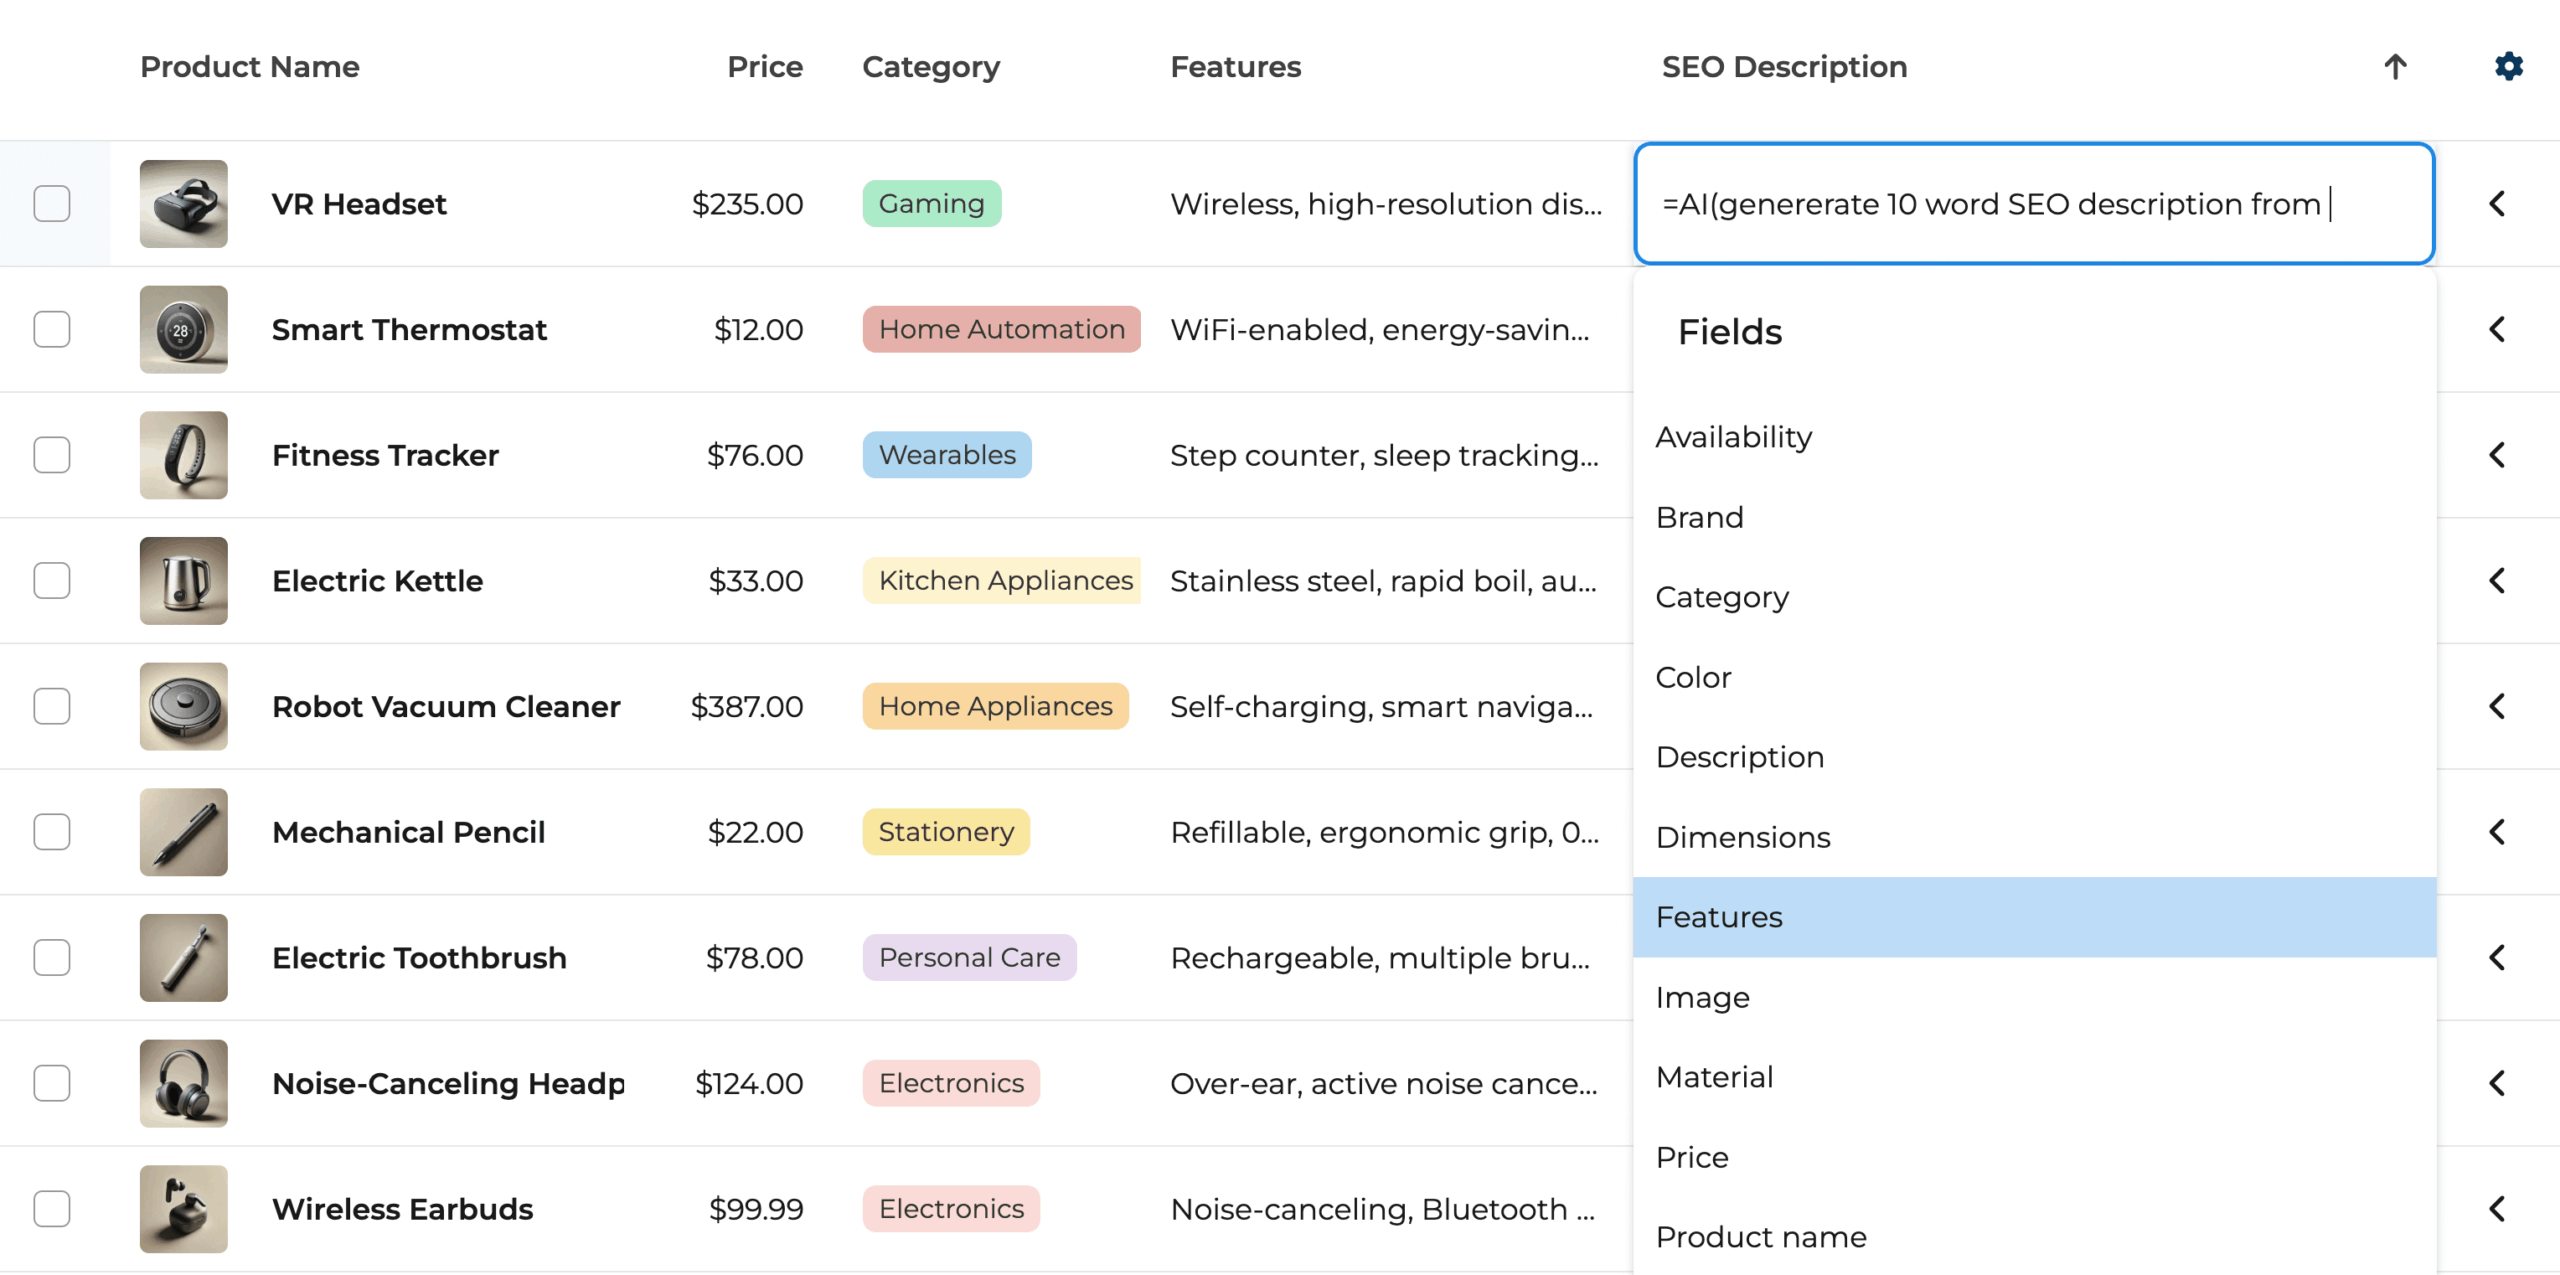Open the Smart Thermostat product image
Image resolution: width=2560 pixels, height=1275 pixels.
183,330
